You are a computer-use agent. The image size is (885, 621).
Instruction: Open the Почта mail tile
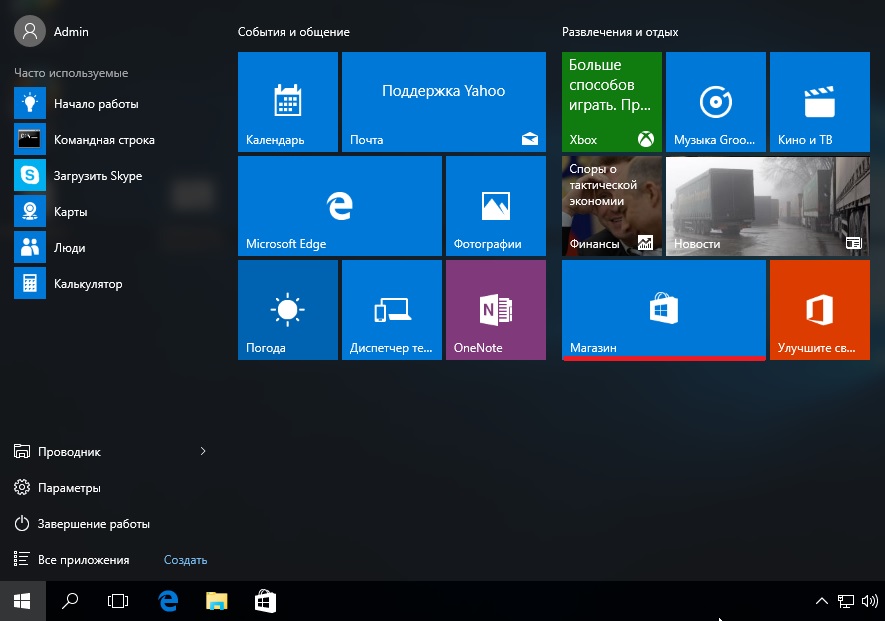click(x=444, y=102)
